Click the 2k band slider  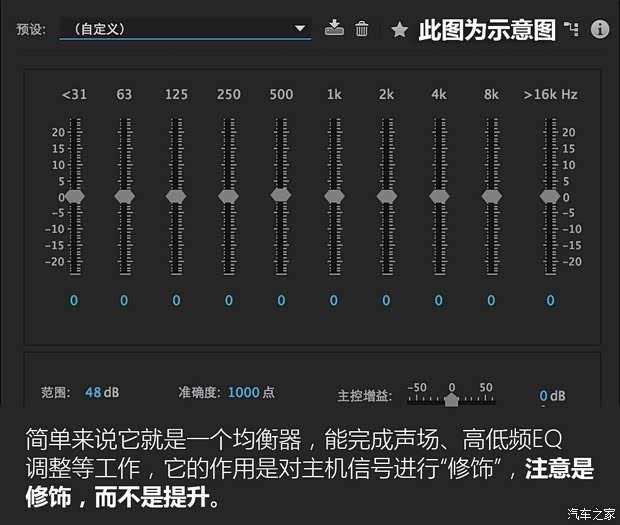[x=387, y=196]
